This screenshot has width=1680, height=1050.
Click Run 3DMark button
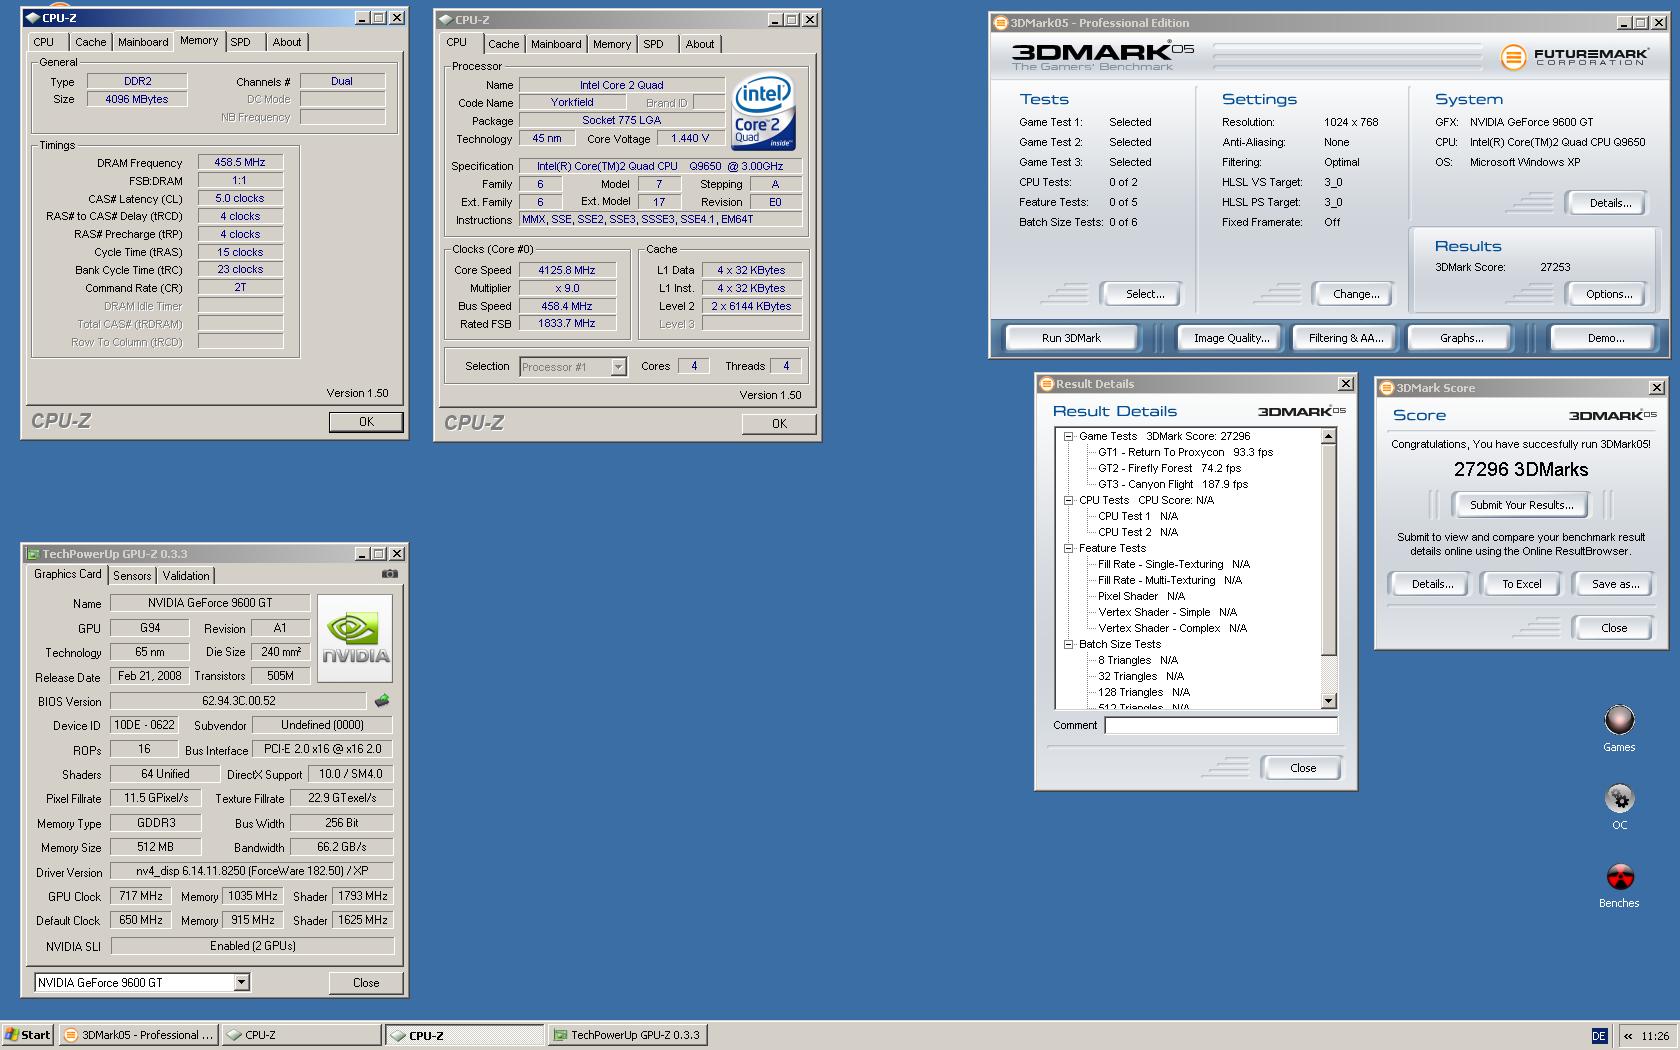[x=1071, y=338]
